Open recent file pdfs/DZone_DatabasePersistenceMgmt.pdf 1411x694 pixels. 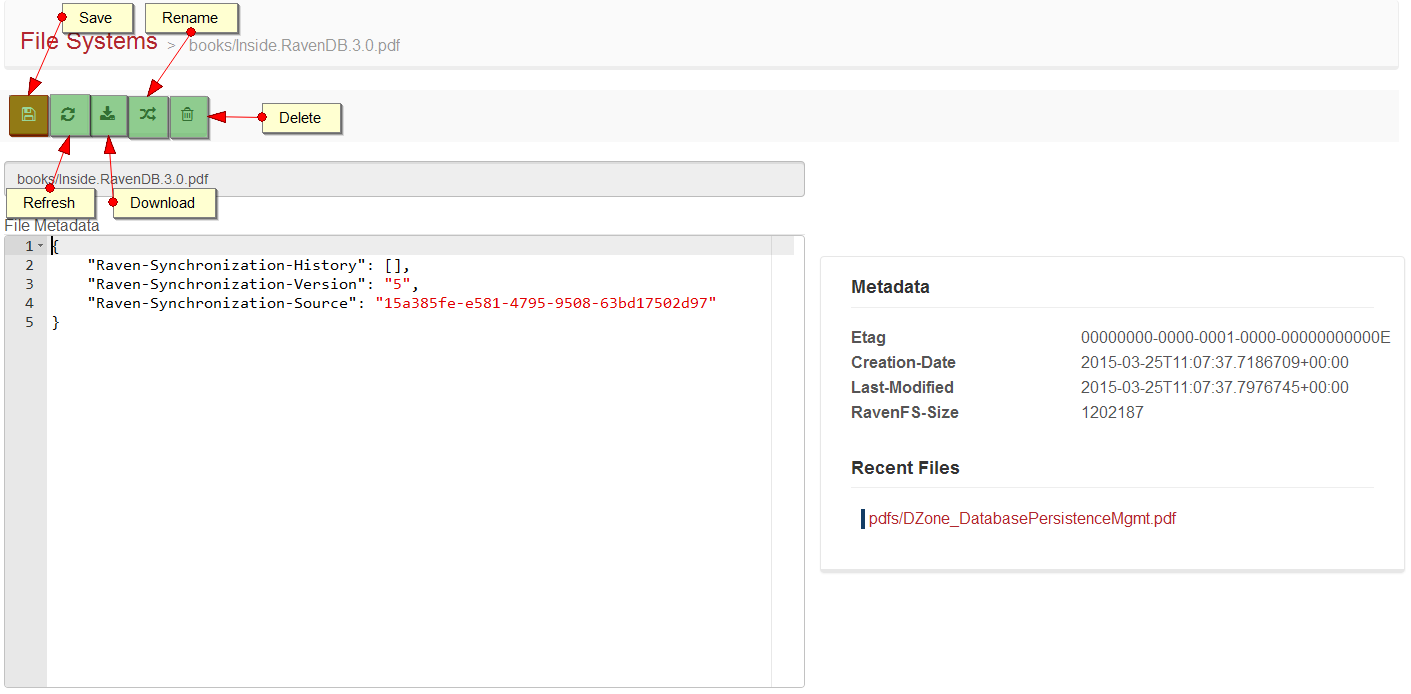tap(1022, 519)
